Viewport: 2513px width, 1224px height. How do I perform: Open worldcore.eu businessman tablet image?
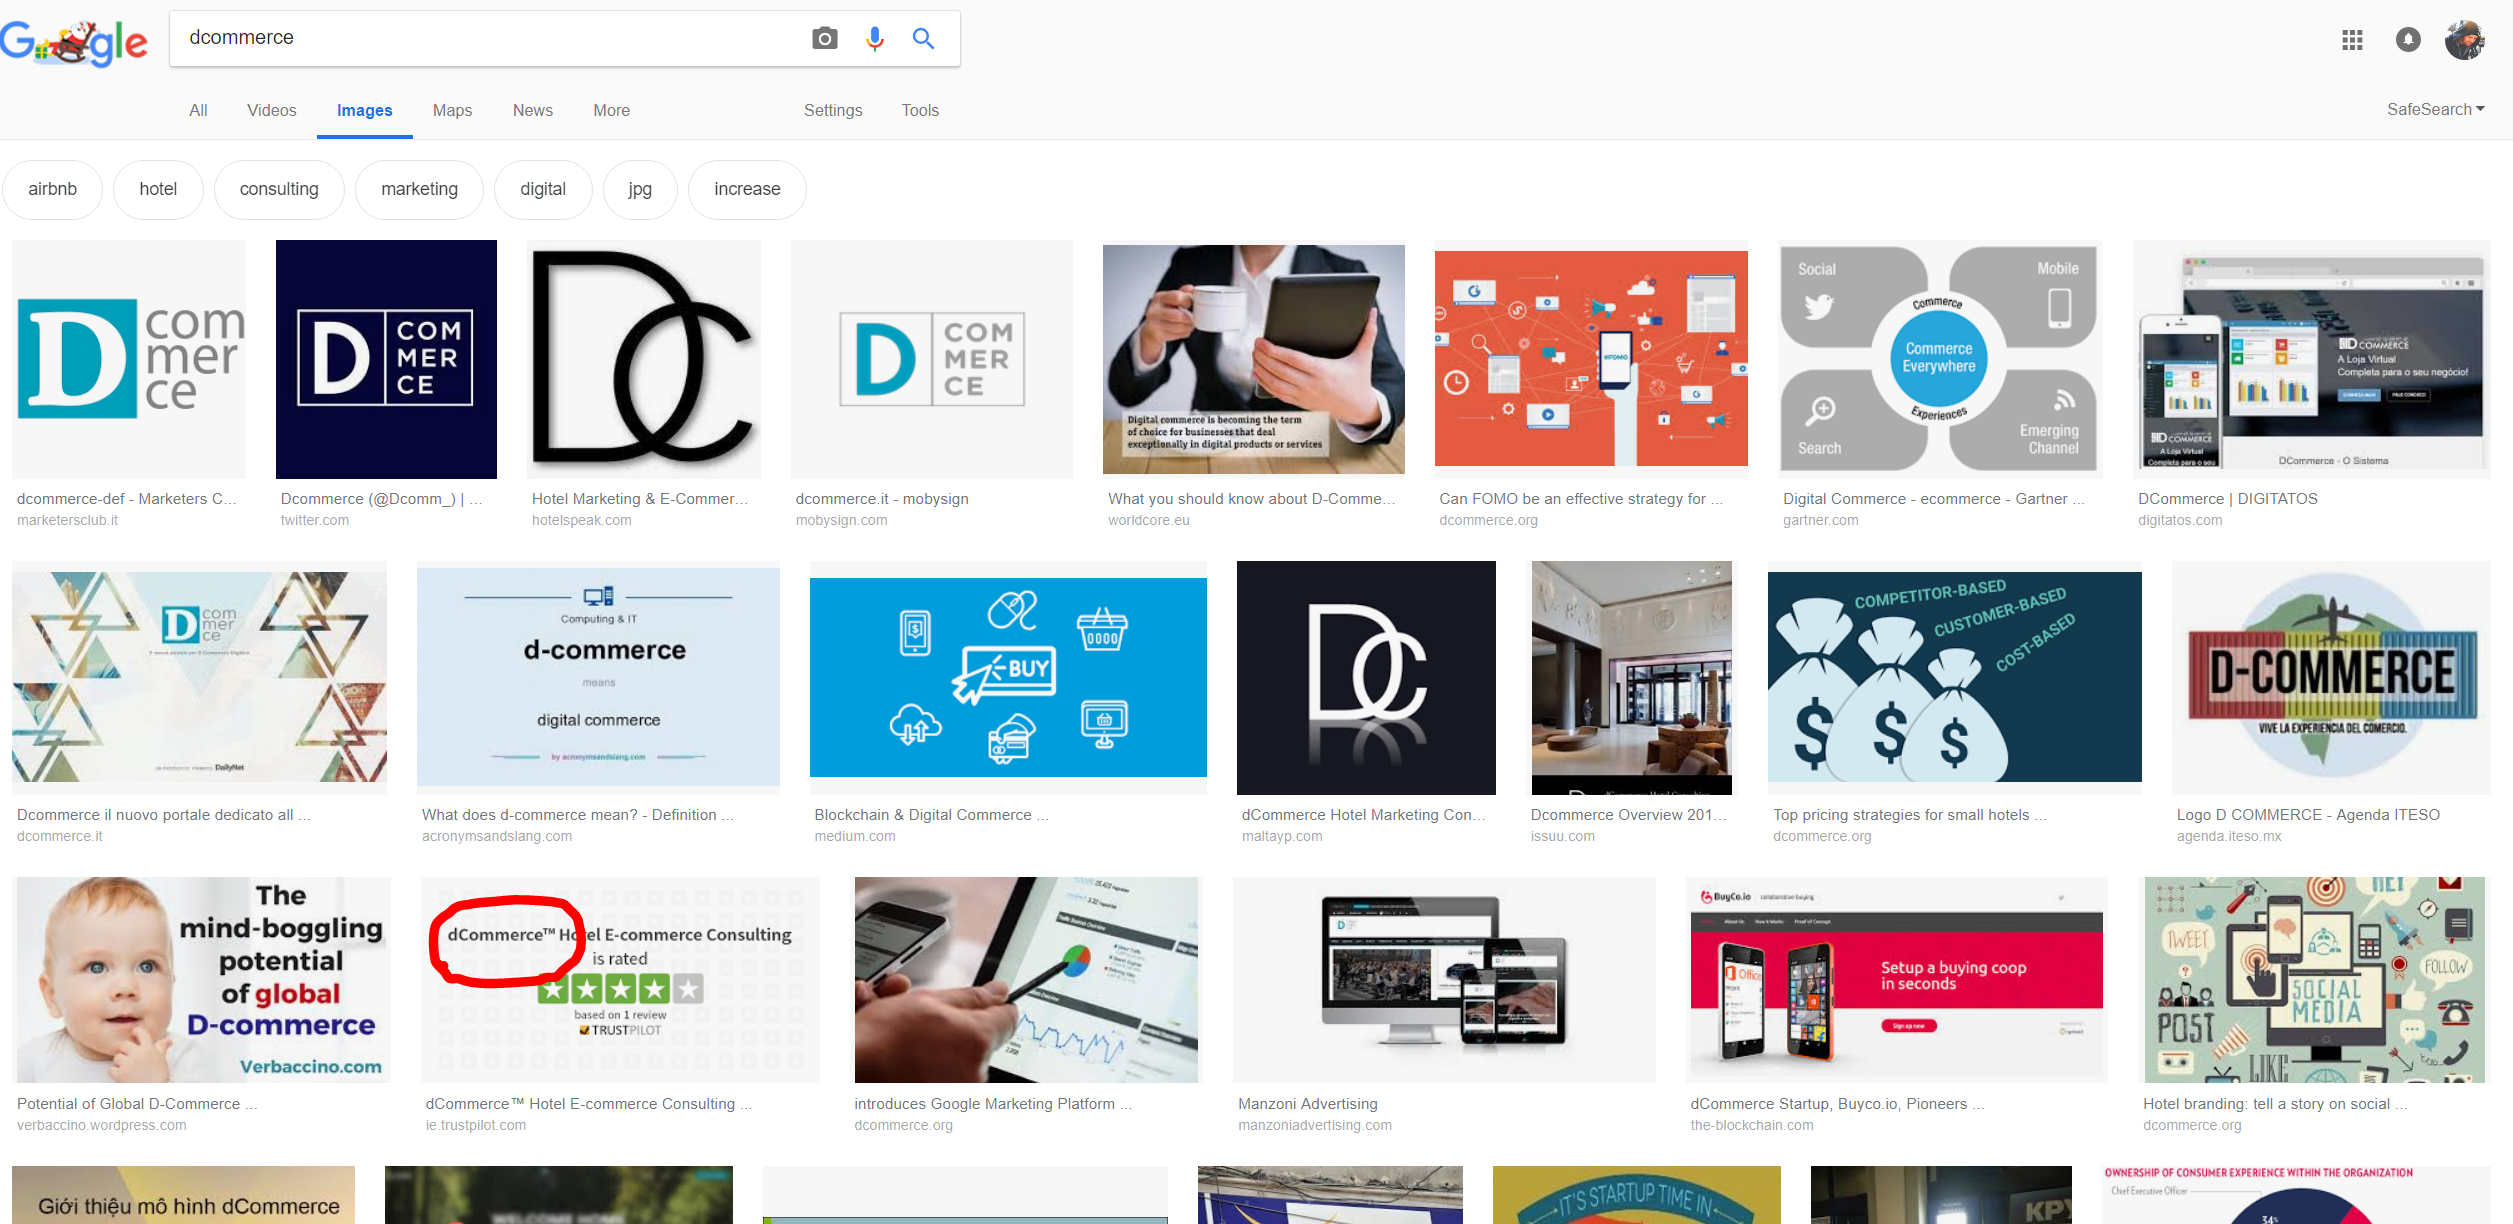click(x=1253, y=359)
